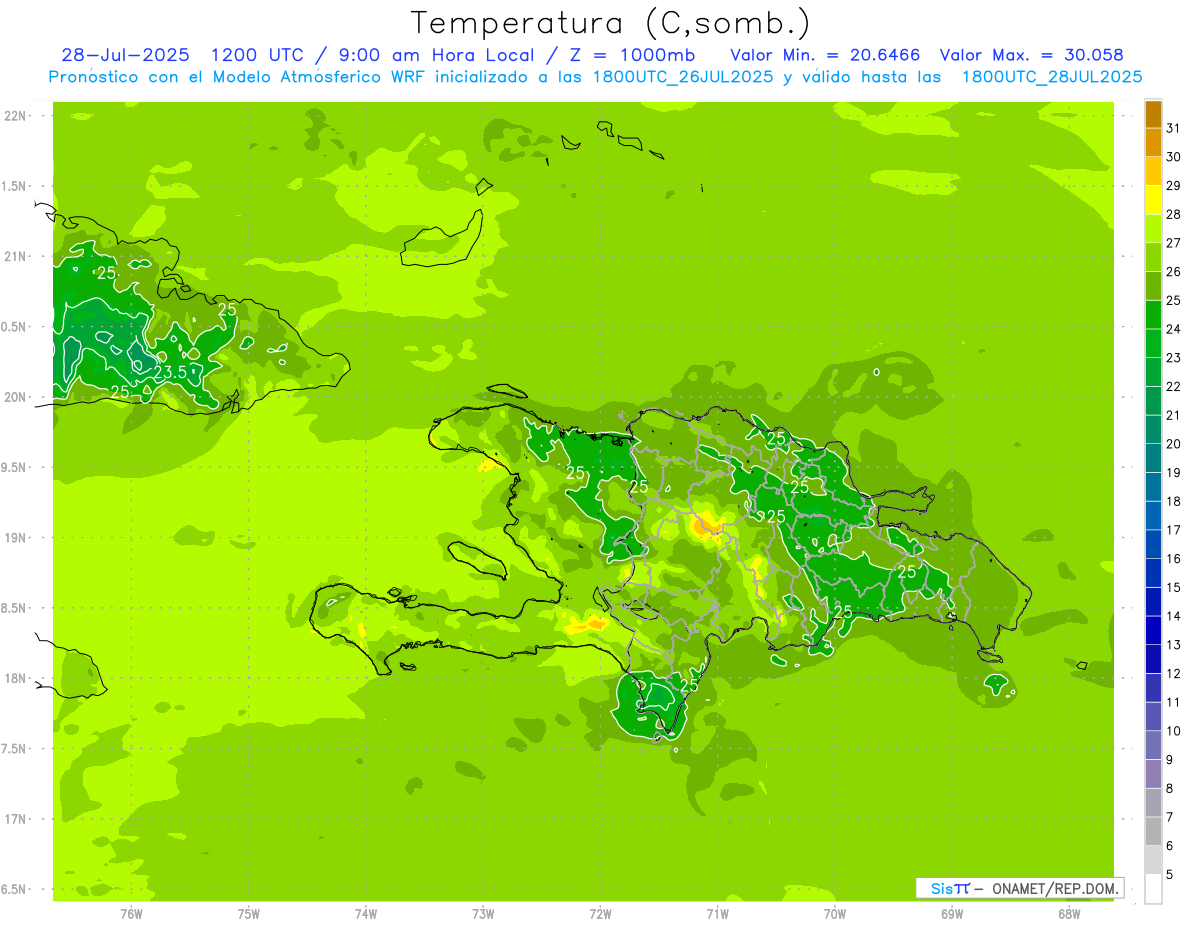Select the Valor Min. = 20.6466 text
The height and width of the screenshot is (927, 1200).
825,55
